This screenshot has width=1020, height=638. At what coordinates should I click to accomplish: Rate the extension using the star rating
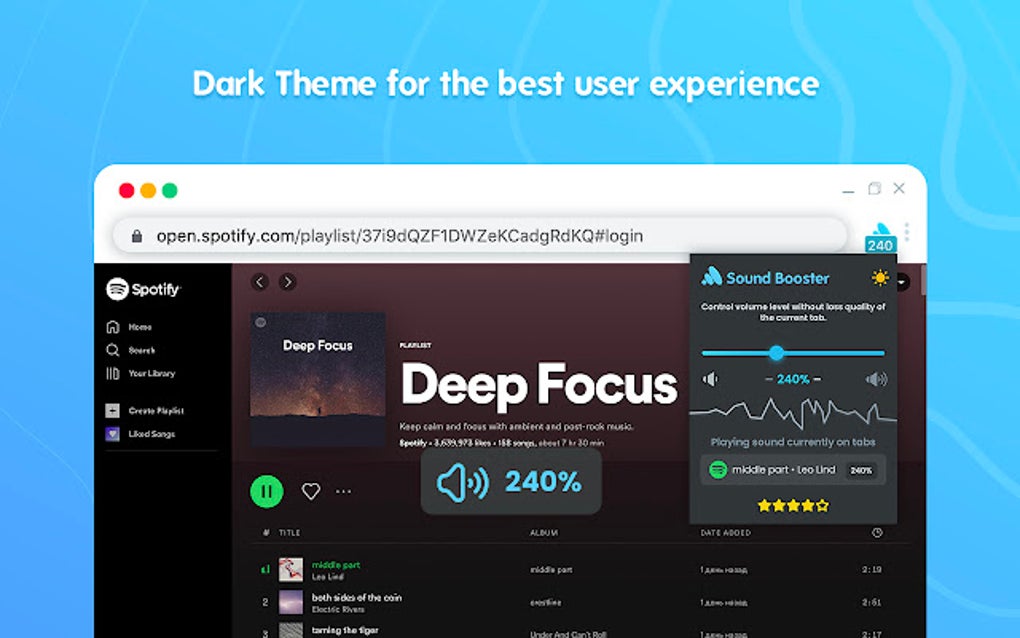click(793, 505)
